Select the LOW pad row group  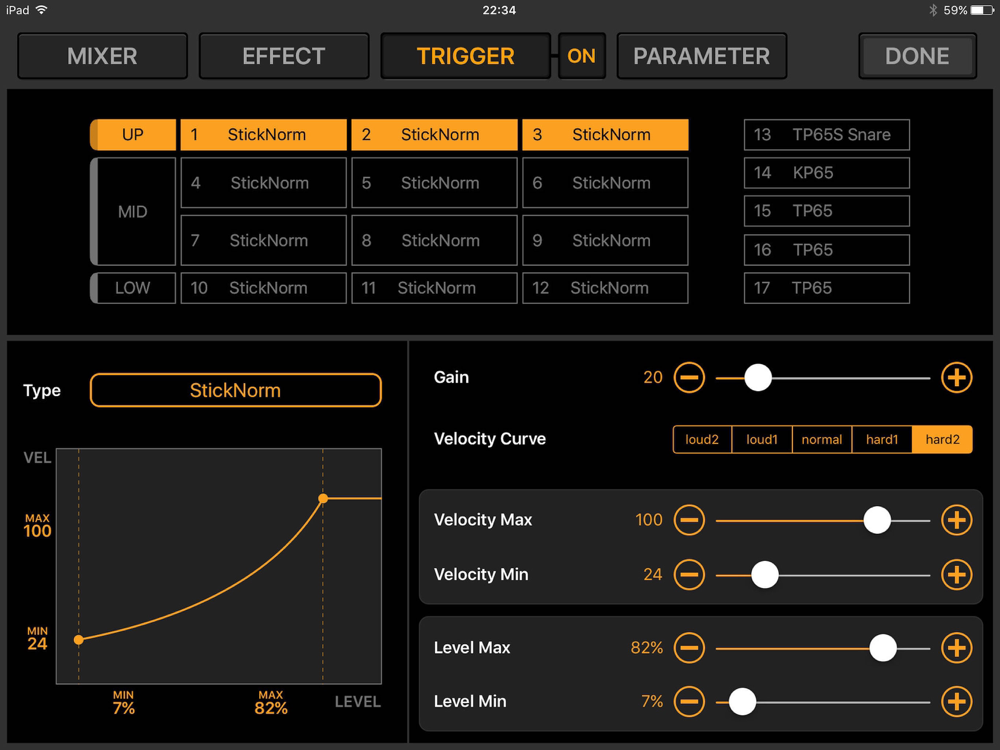coord(133,288)
